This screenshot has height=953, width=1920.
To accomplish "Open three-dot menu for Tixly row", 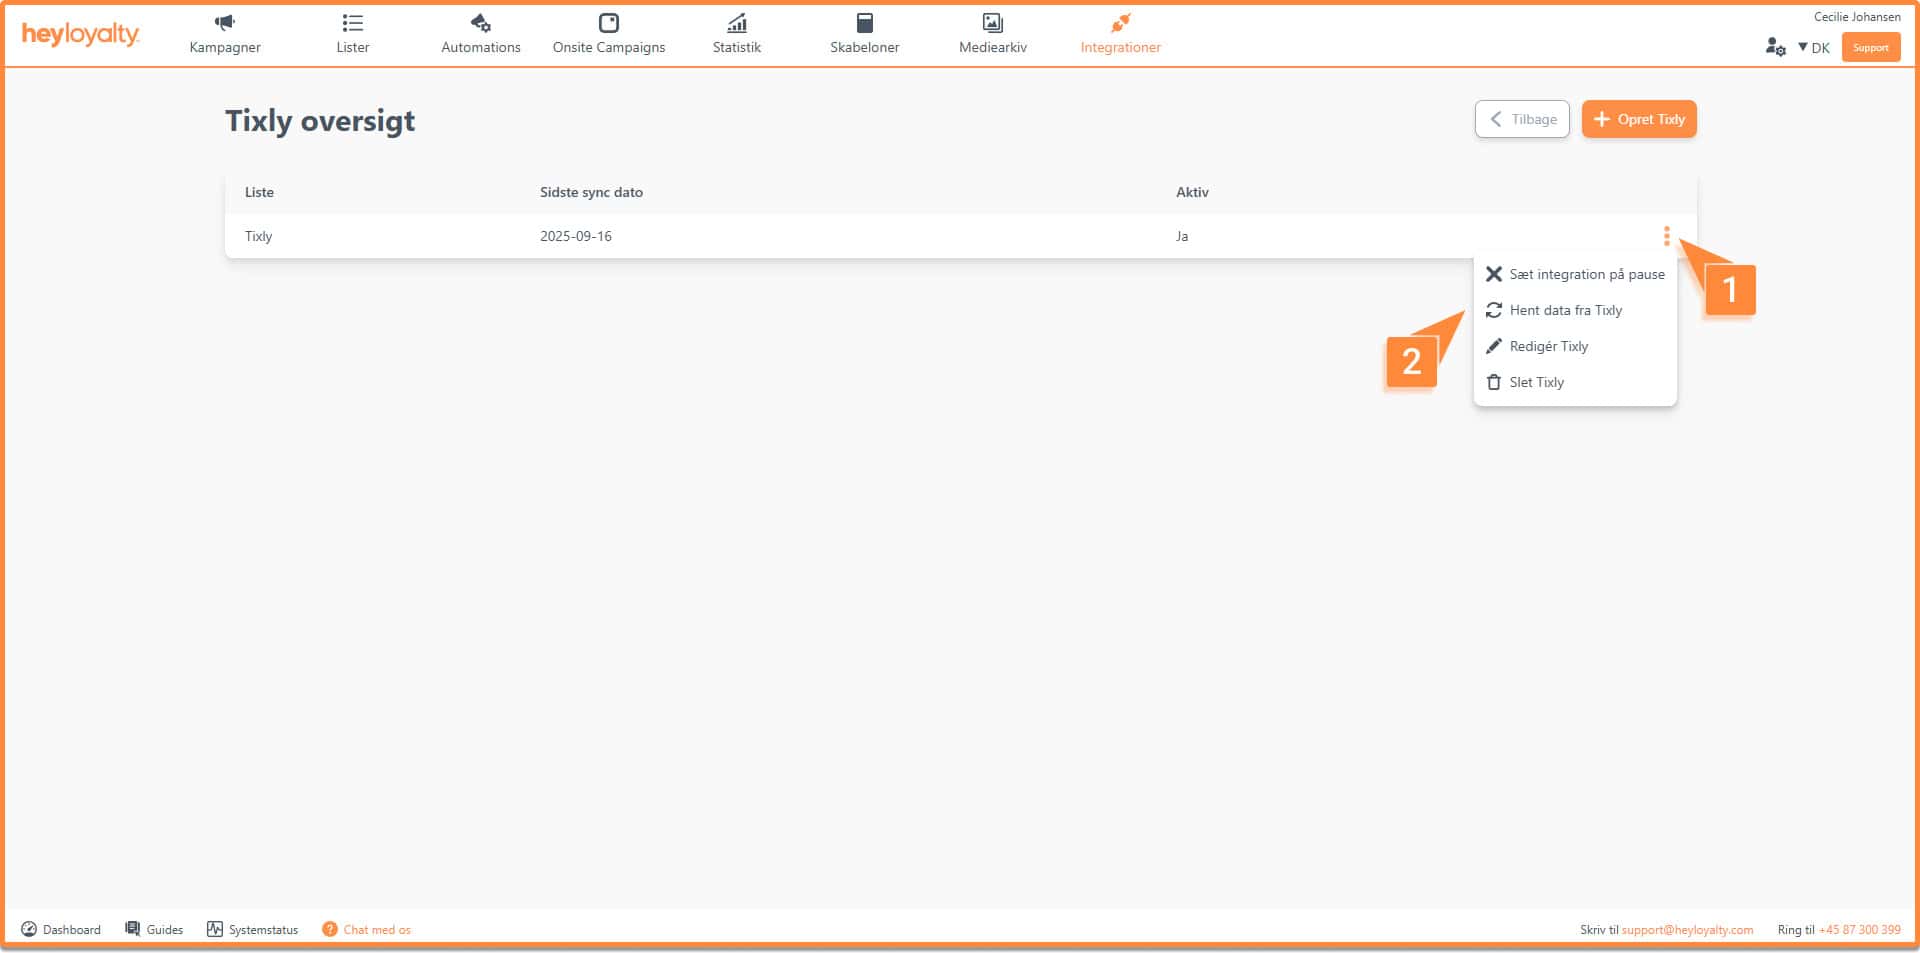I will tap(1666, 236).
